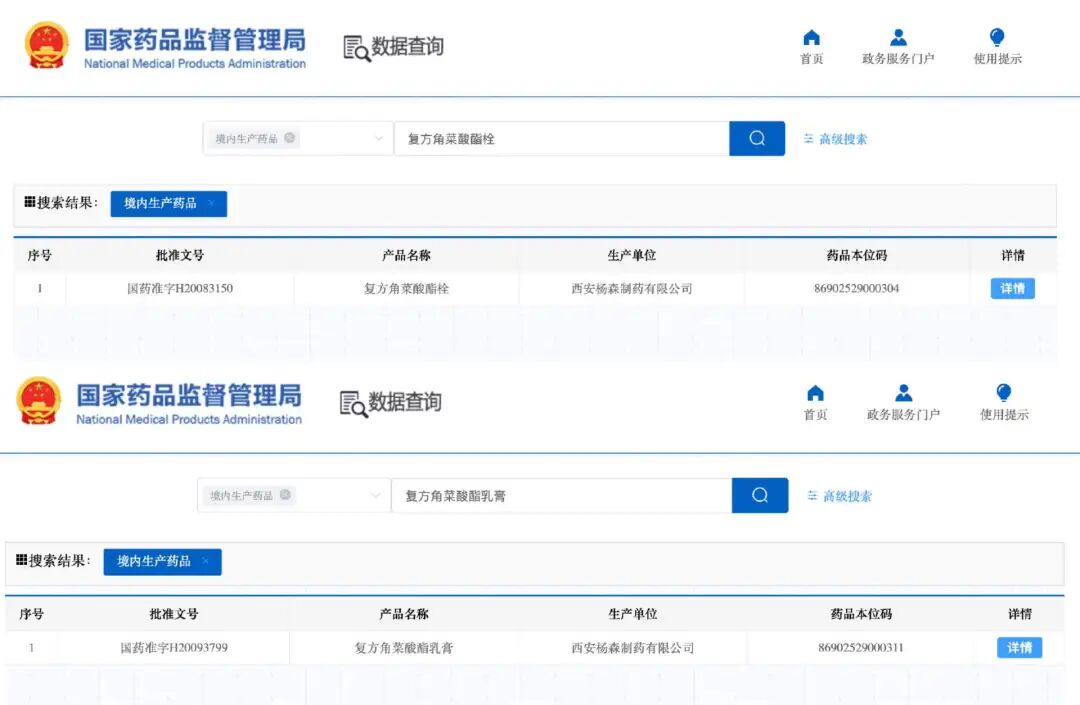Image resolution: width=1080 pixels, height=705 pixels.
Task: Click search magnifier button for 复方角菜酸酯栓
Action: pyautogui.click(x=757, y=139)
